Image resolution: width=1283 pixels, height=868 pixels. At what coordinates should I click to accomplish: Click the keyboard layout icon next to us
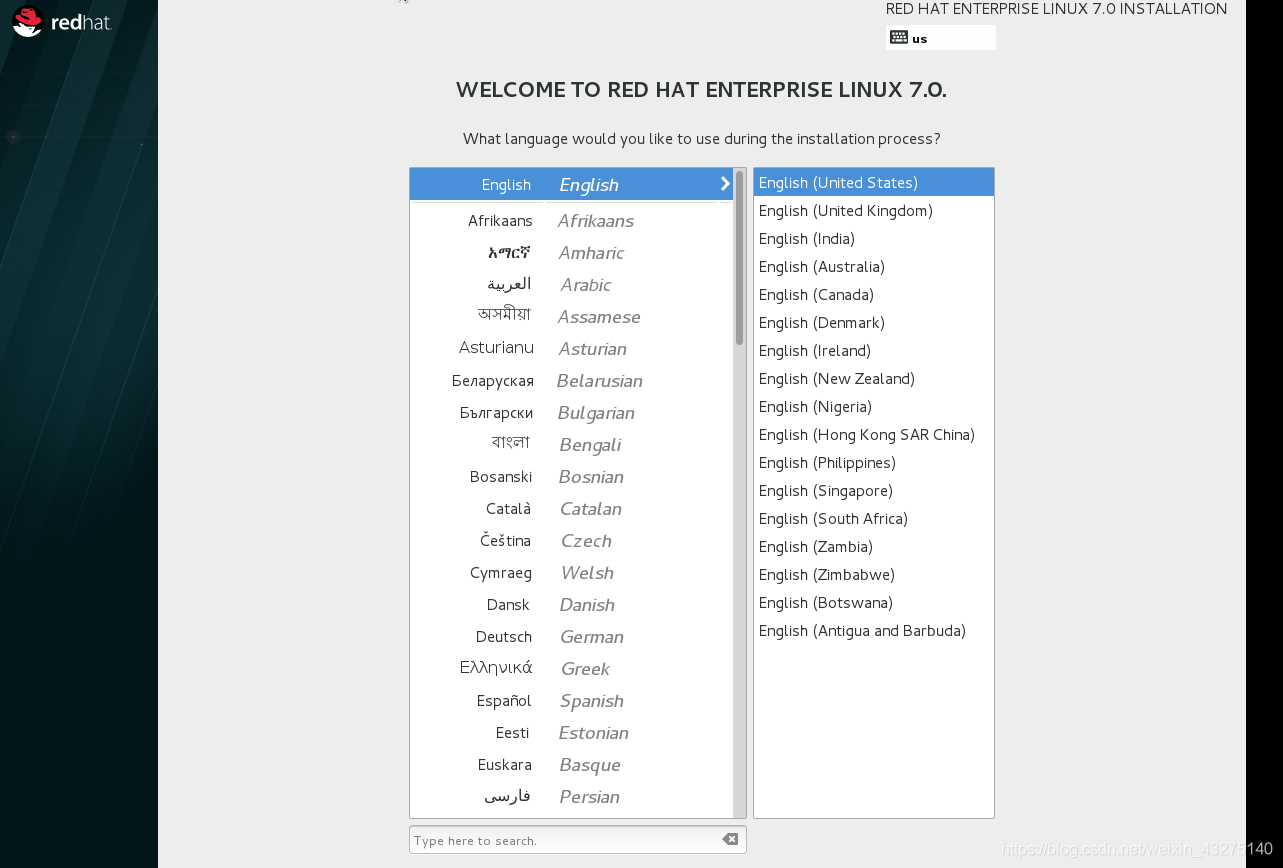click(898, 38)
